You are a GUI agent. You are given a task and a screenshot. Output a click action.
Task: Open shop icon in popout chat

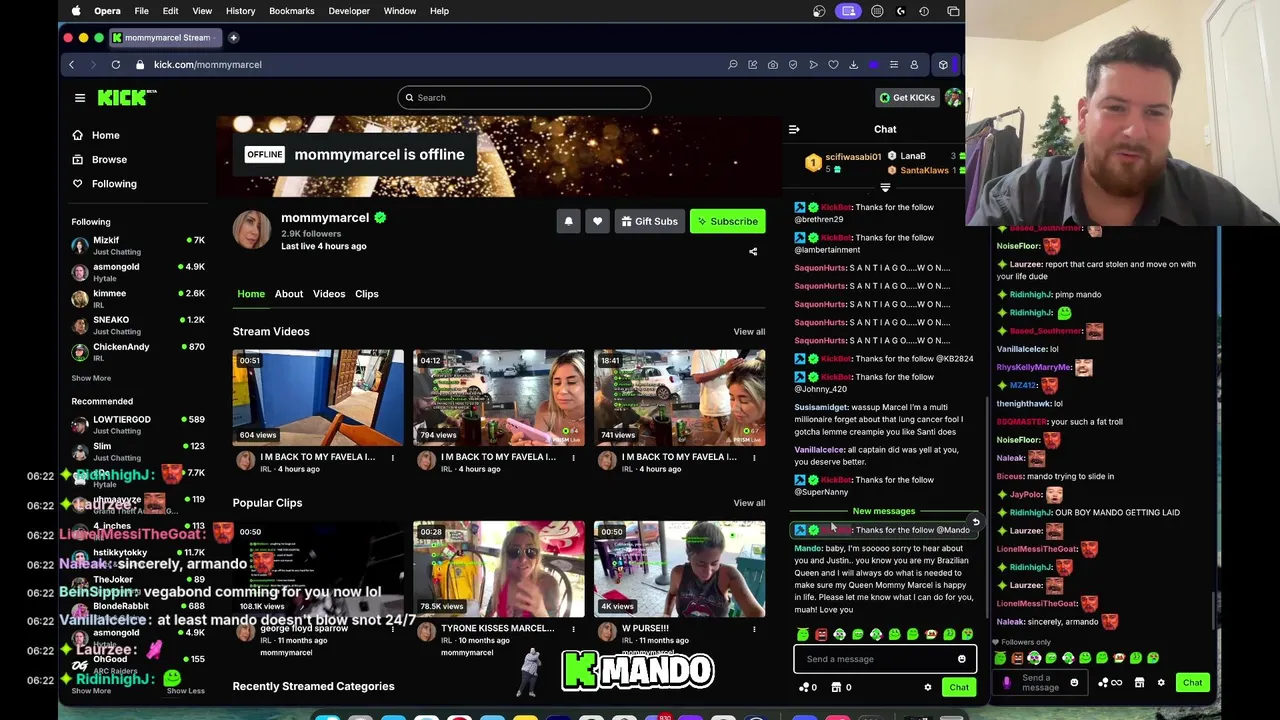coord(1139,683)
